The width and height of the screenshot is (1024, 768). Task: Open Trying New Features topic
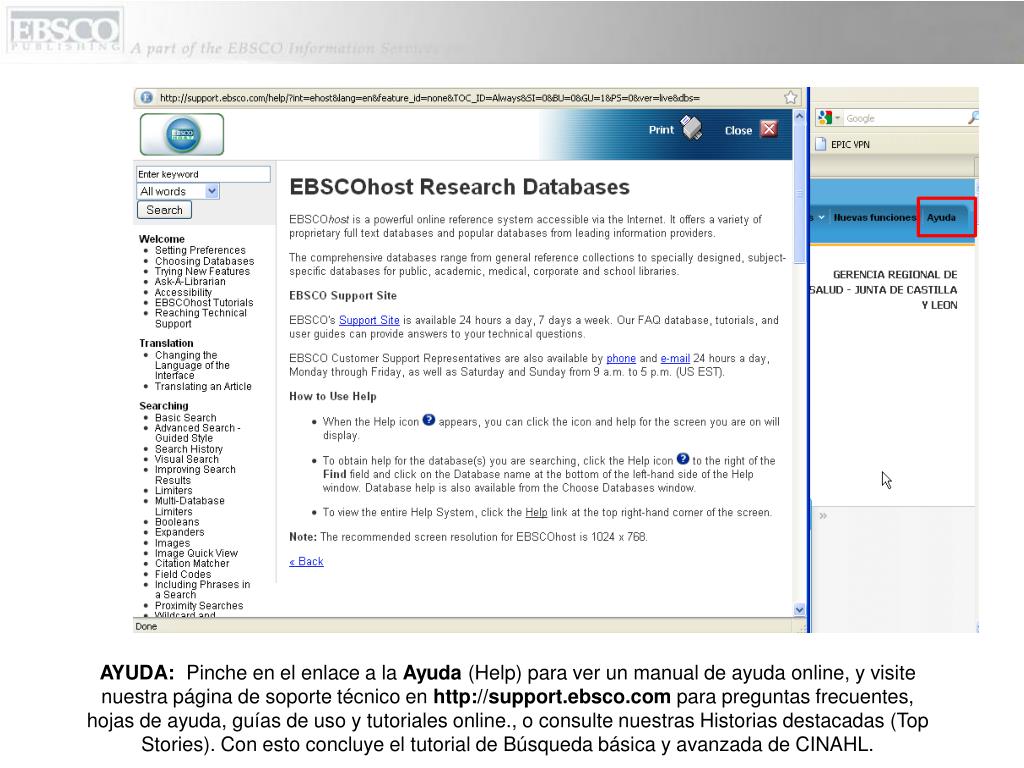pyautogui.click(x=202, y=271)
